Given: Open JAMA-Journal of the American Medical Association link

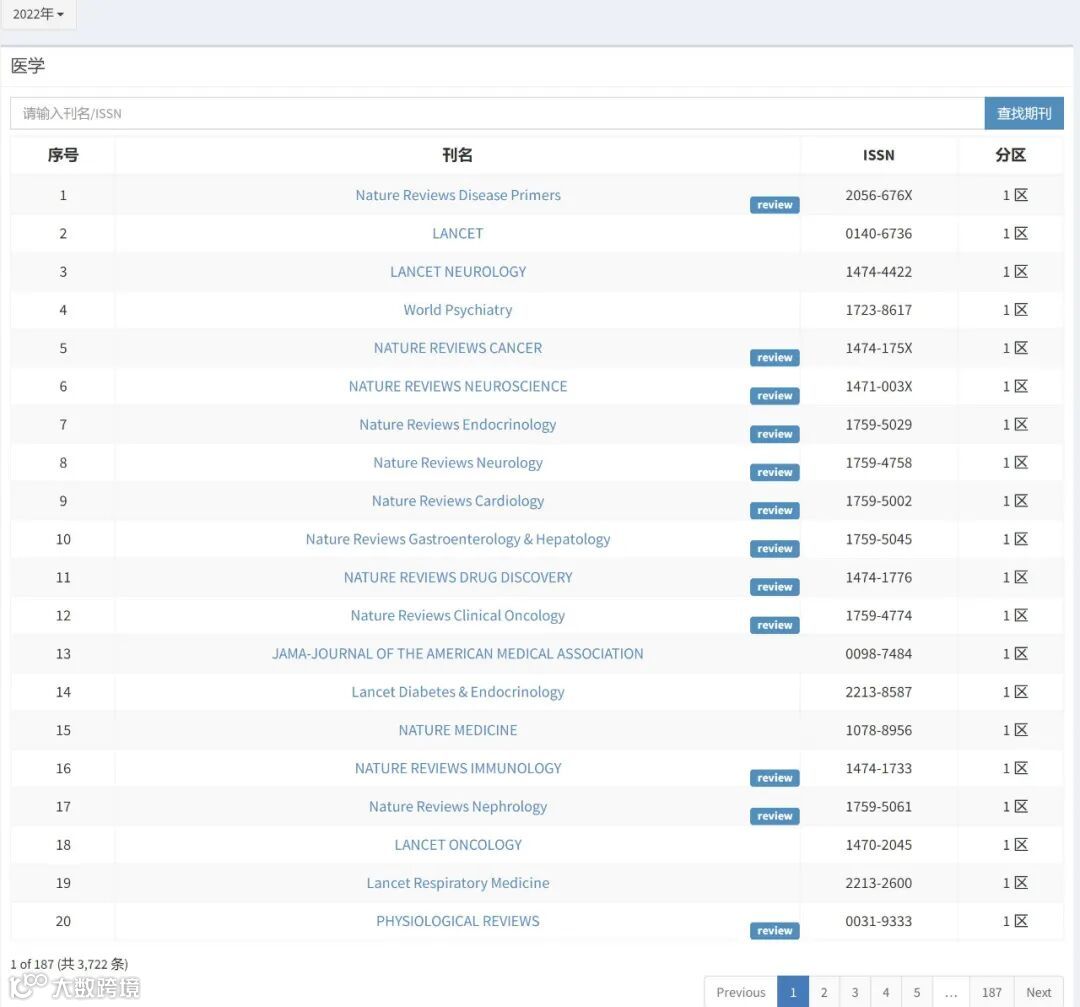Looking at the screenshot, I should (x=457, y=654).
